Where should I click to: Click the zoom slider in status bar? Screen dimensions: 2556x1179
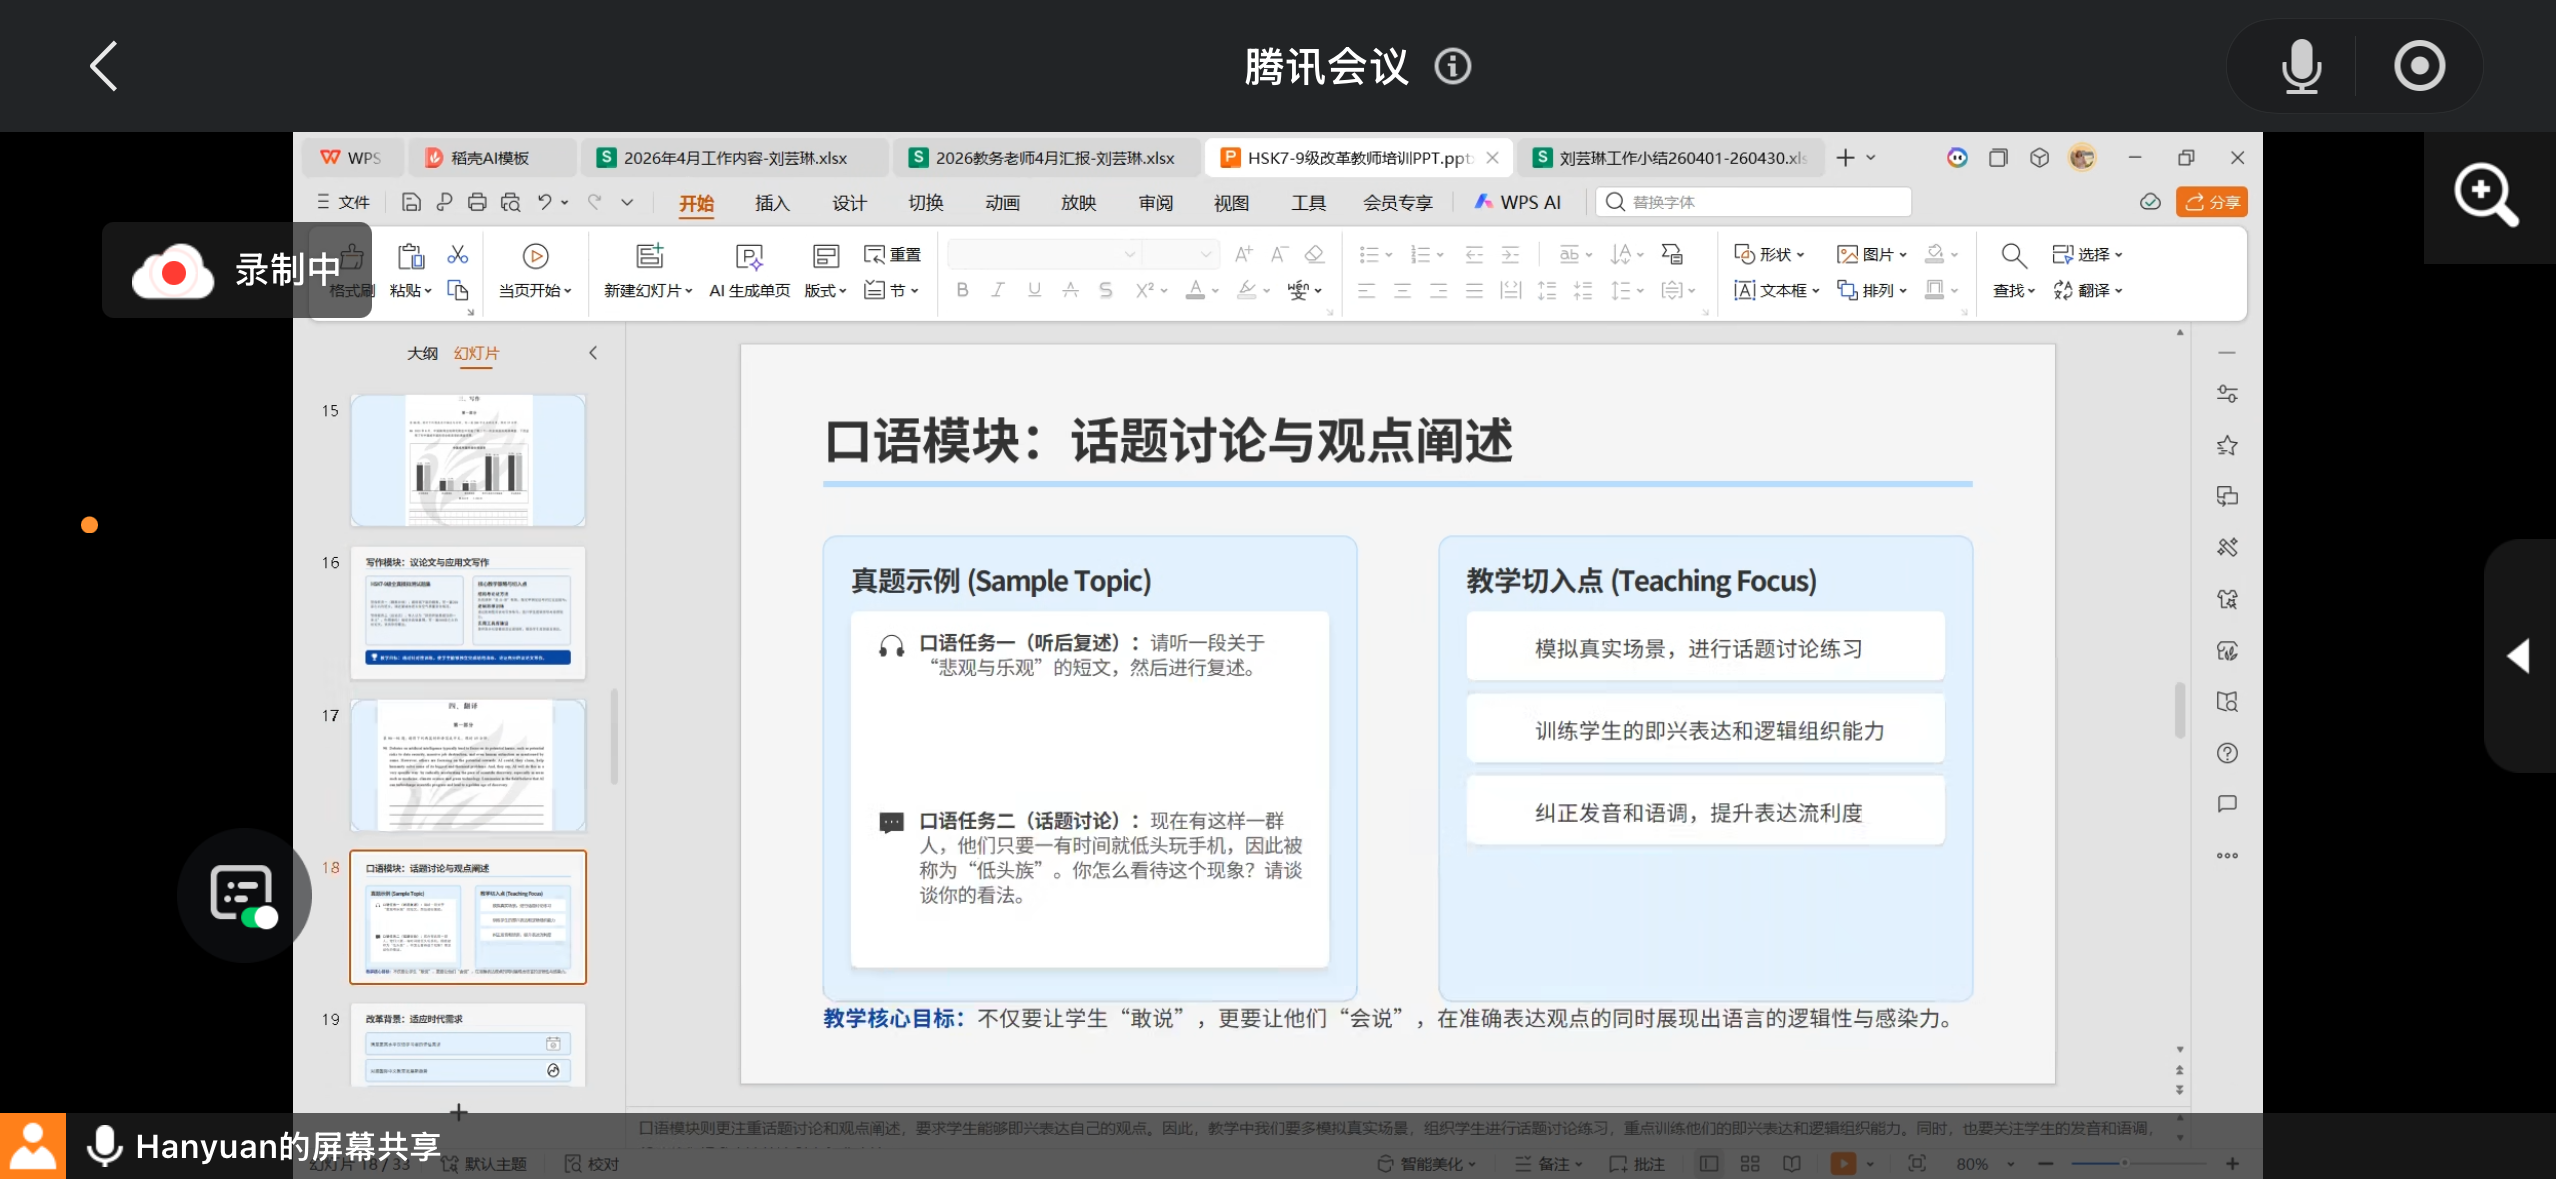point(2124,1163)
